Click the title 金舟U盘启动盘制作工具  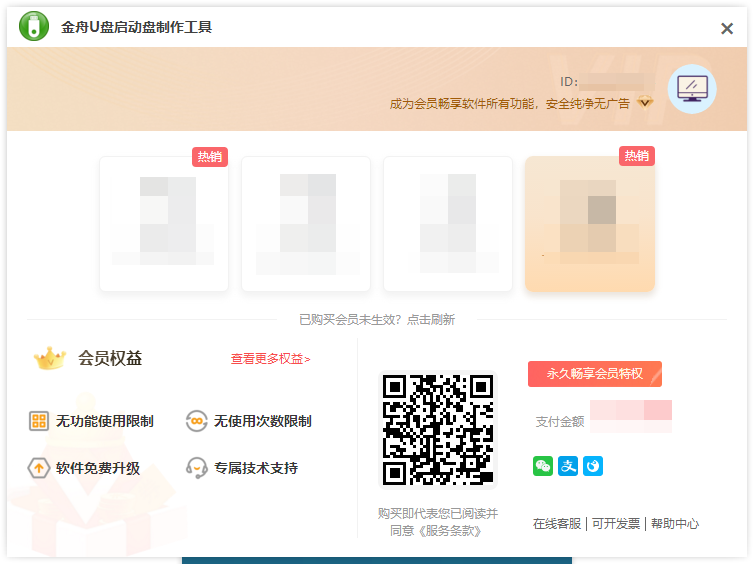click(137, 27)
